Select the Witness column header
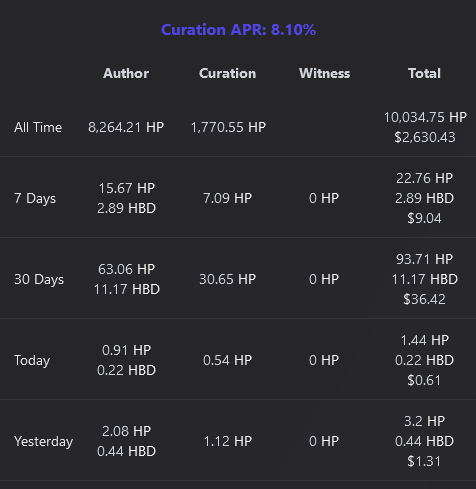This screenshot has width=476, height=489. 325,73
